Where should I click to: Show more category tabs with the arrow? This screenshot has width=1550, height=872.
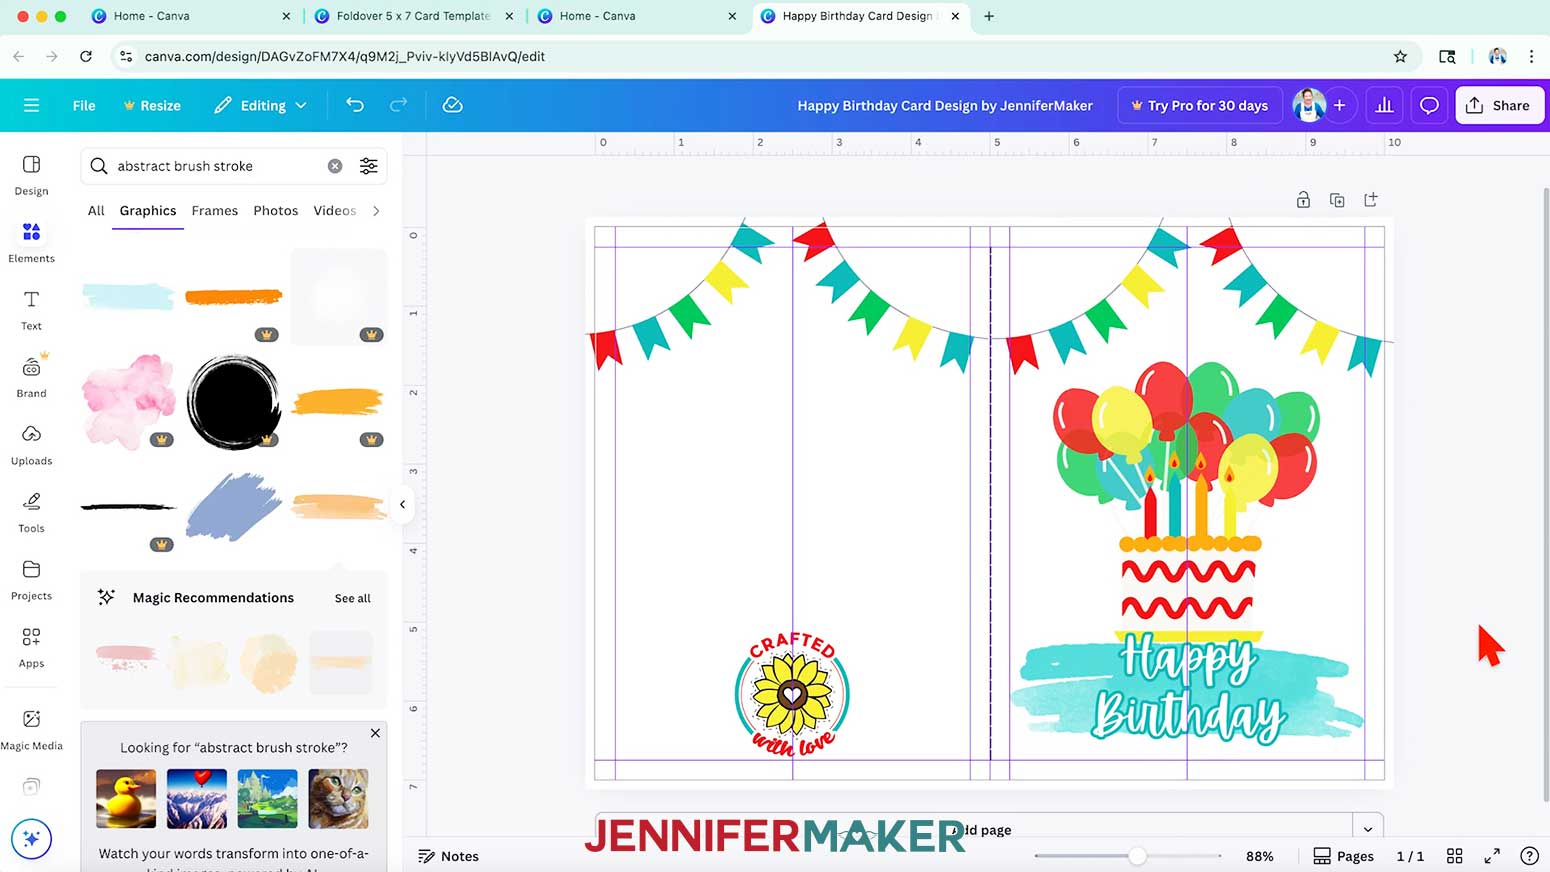coord(376,211)
